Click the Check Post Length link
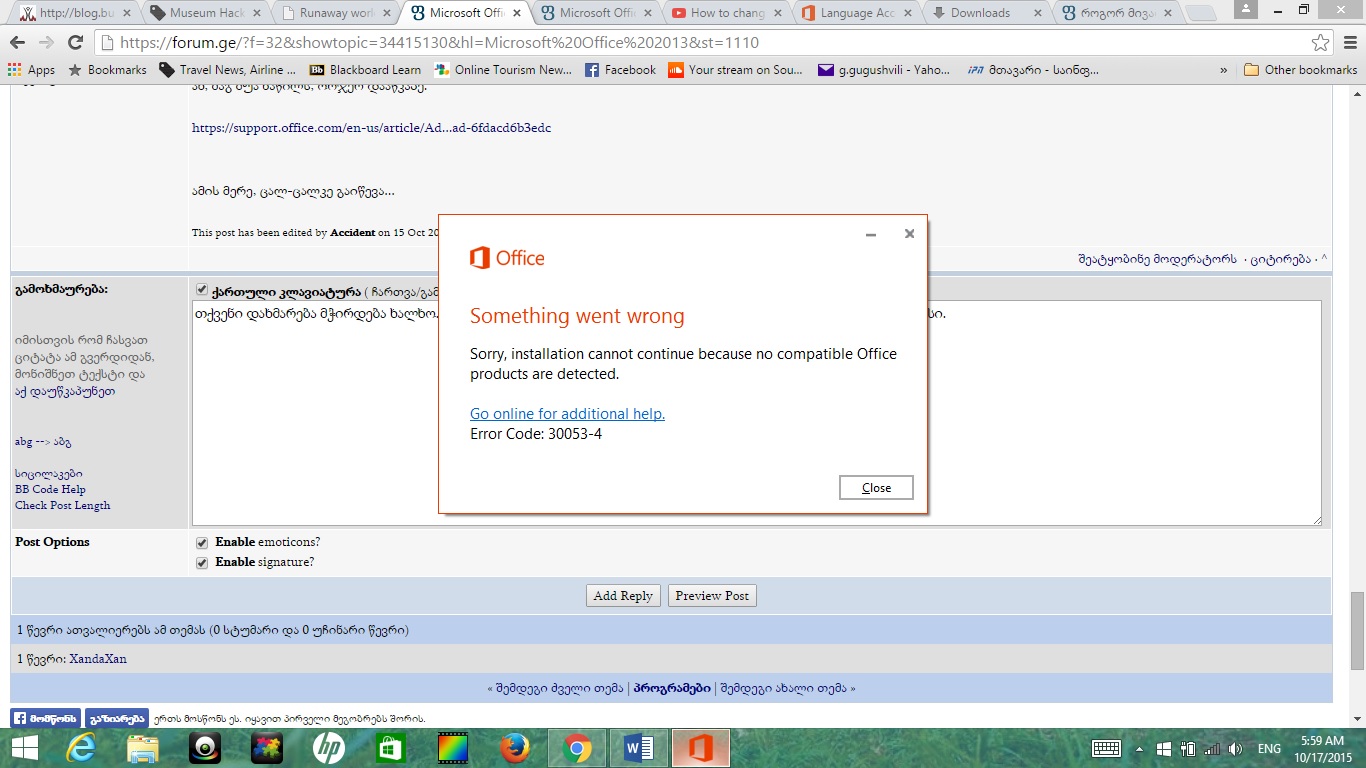The image size is (1366, 768). click(x=63, y=506)
